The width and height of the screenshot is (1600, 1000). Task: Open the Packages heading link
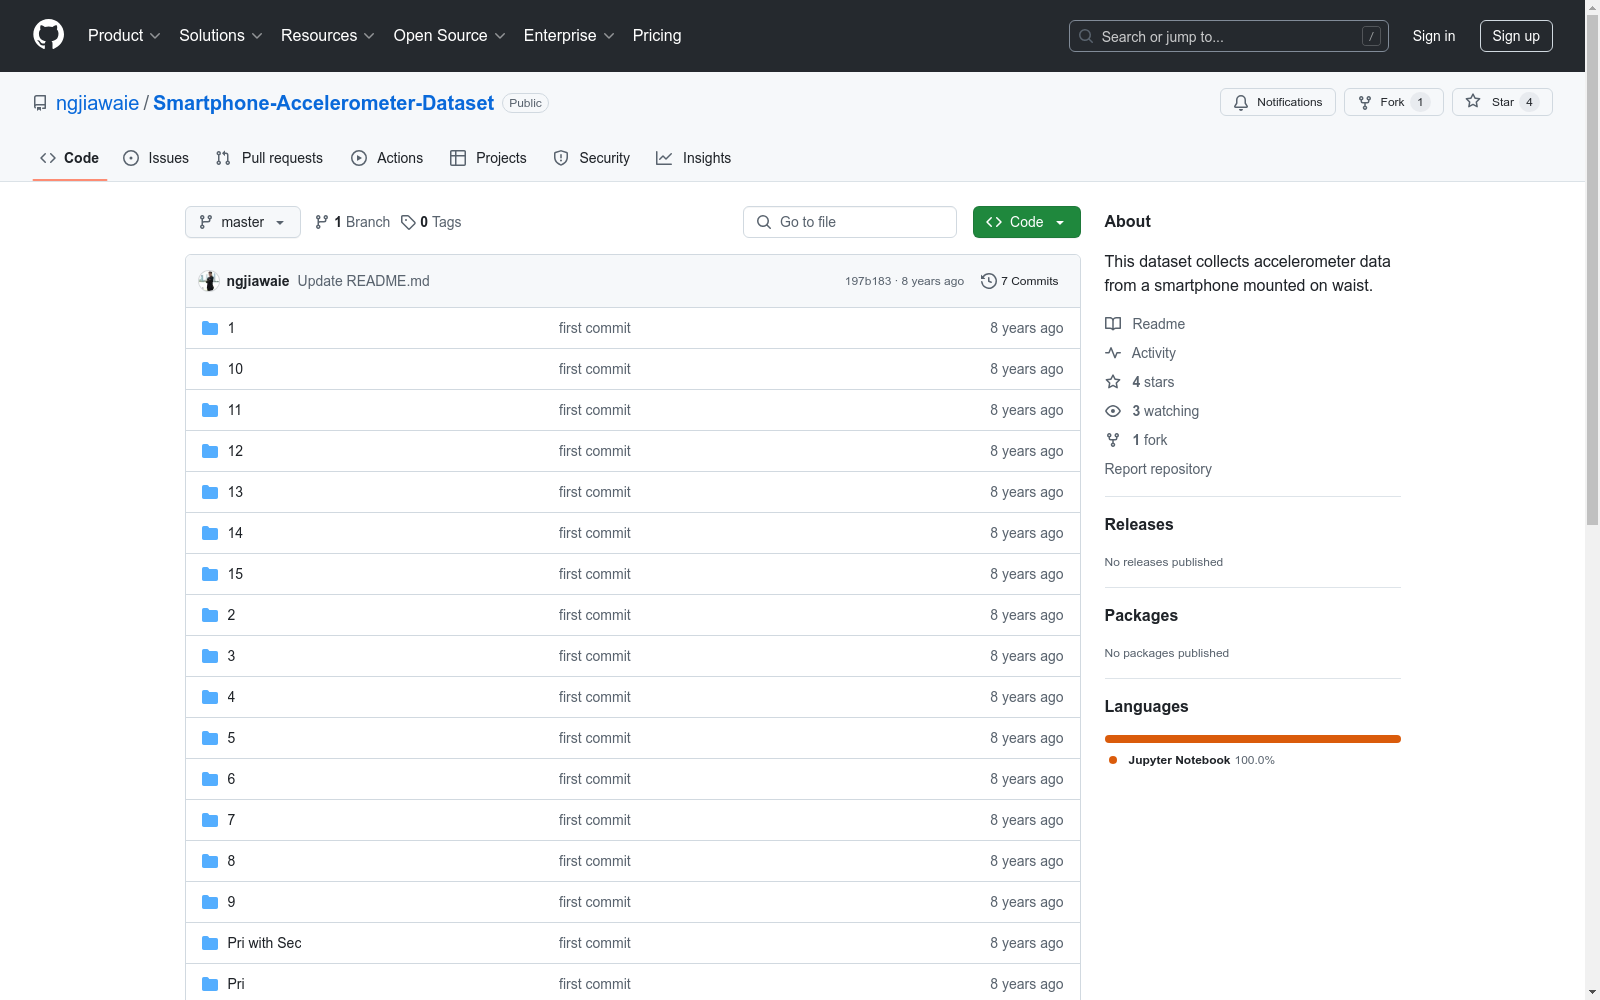click(x=1141, y=616)
